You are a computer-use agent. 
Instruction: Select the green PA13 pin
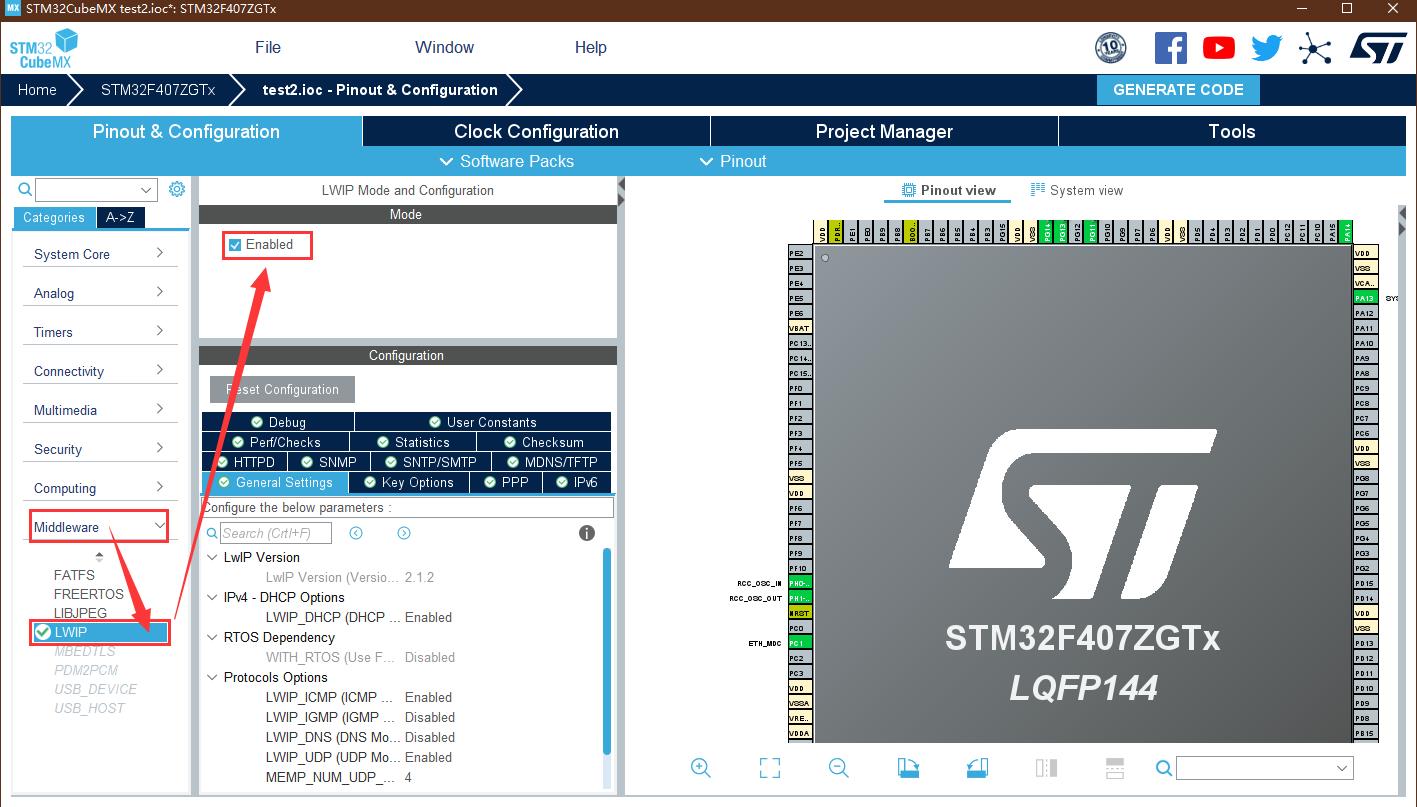point(1364,298)
